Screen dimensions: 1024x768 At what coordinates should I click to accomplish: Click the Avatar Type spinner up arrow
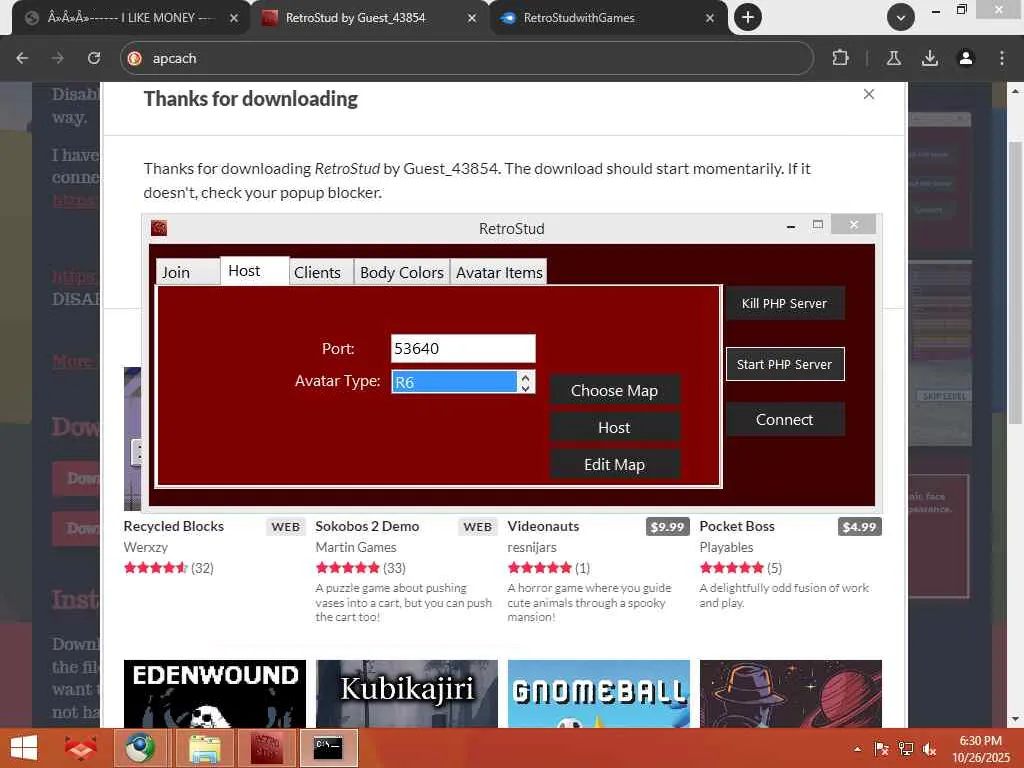coord(525,376)
